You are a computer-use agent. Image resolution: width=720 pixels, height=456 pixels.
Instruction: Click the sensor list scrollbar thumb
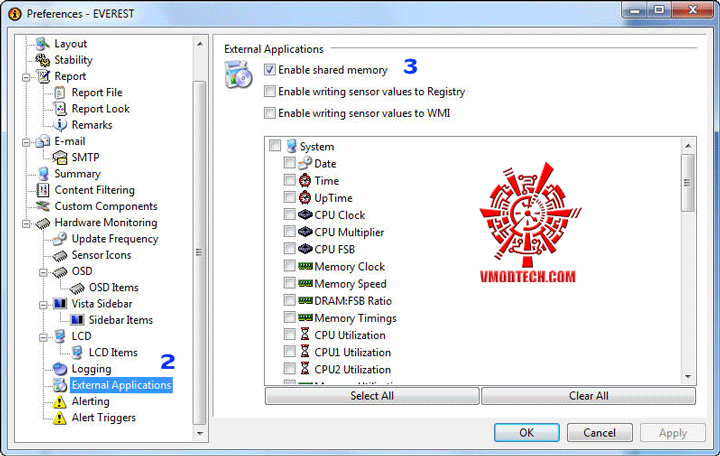(687, 183)
